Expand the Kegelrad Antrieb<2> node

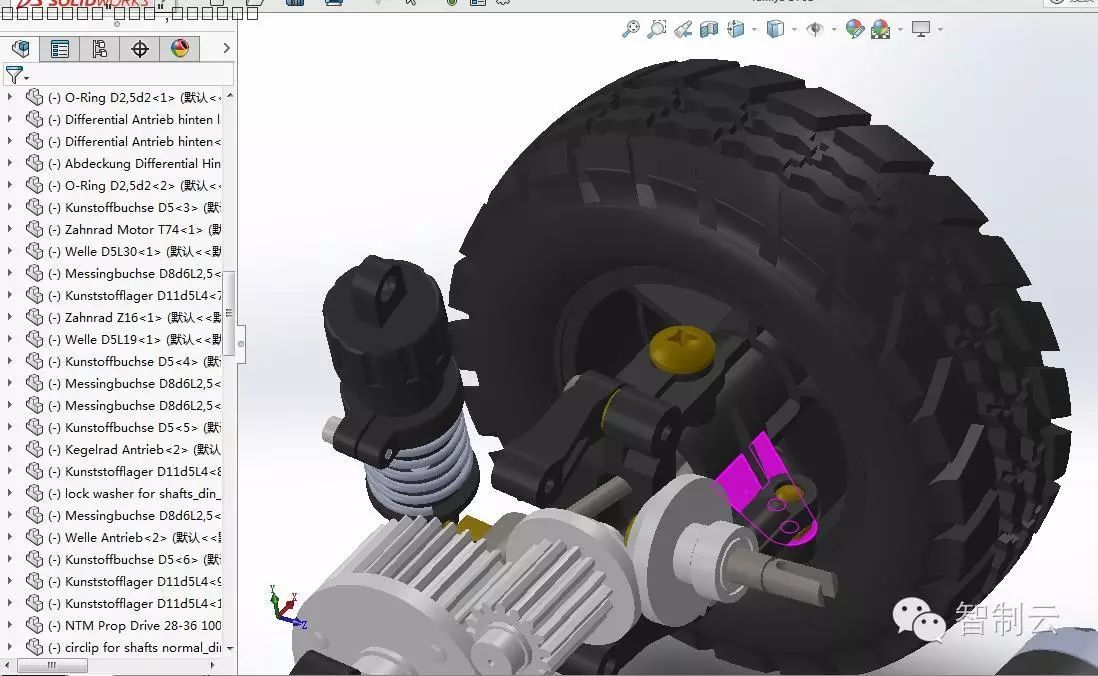click(x=10, y=449)
